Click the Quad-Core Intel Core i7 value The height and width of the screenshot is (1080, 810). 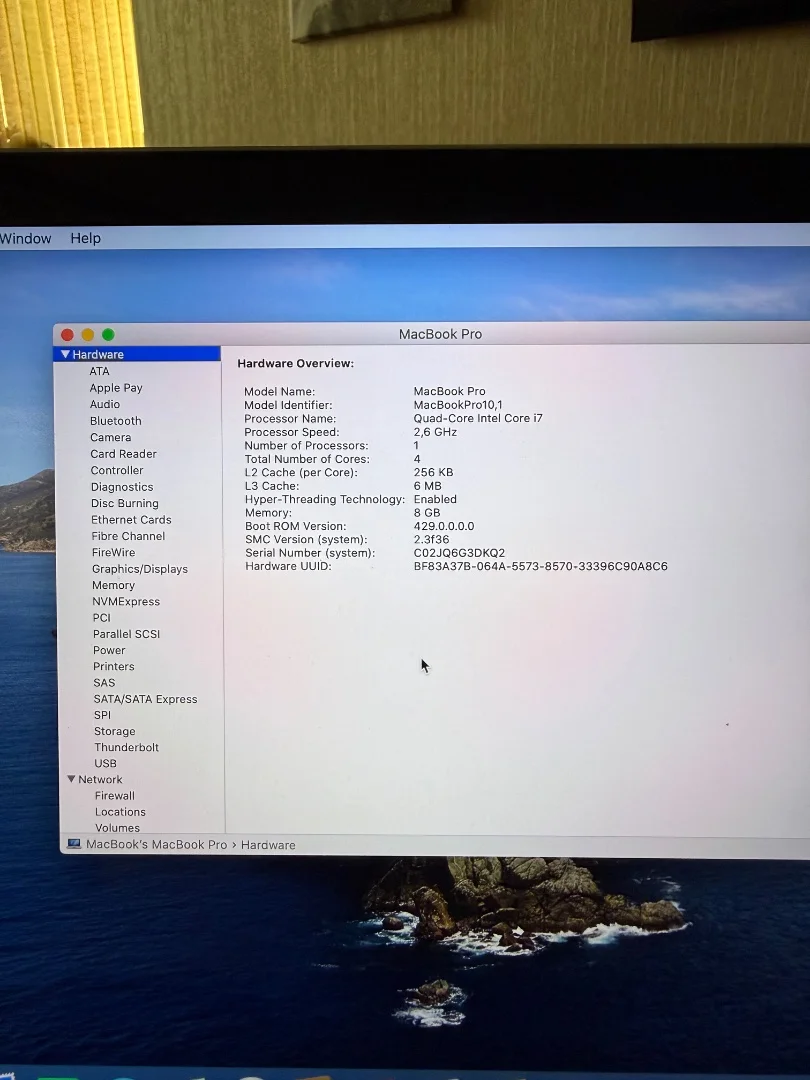478,418
